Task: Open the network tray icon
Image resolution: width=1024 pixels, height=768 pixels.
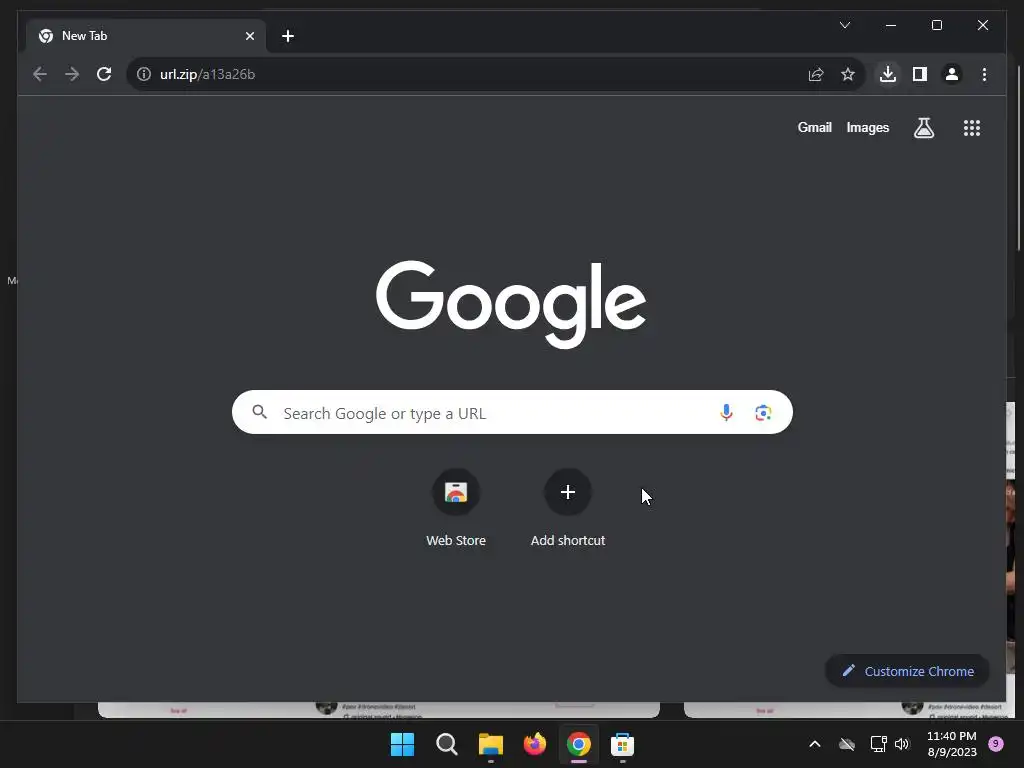Action: point(878,744)
